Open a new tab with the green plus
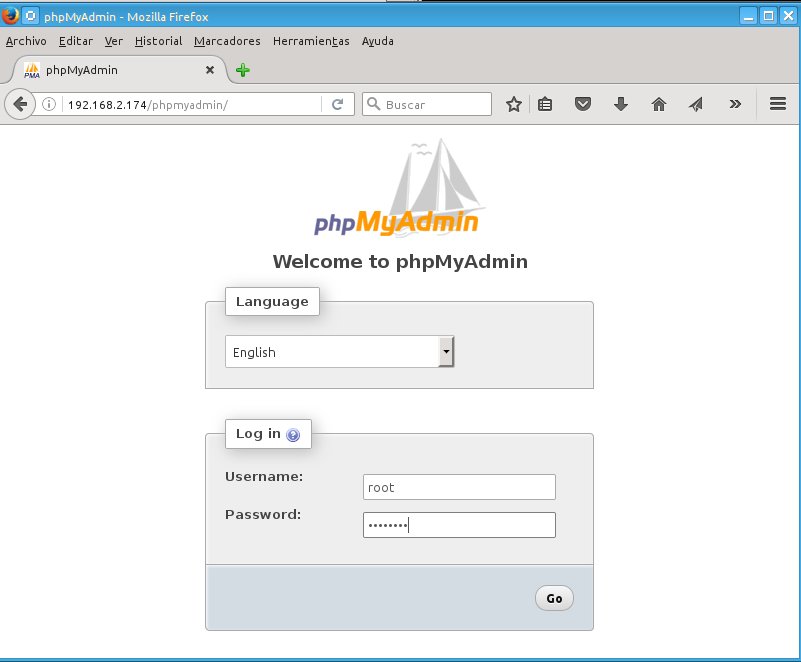 [x=243, y=70]
